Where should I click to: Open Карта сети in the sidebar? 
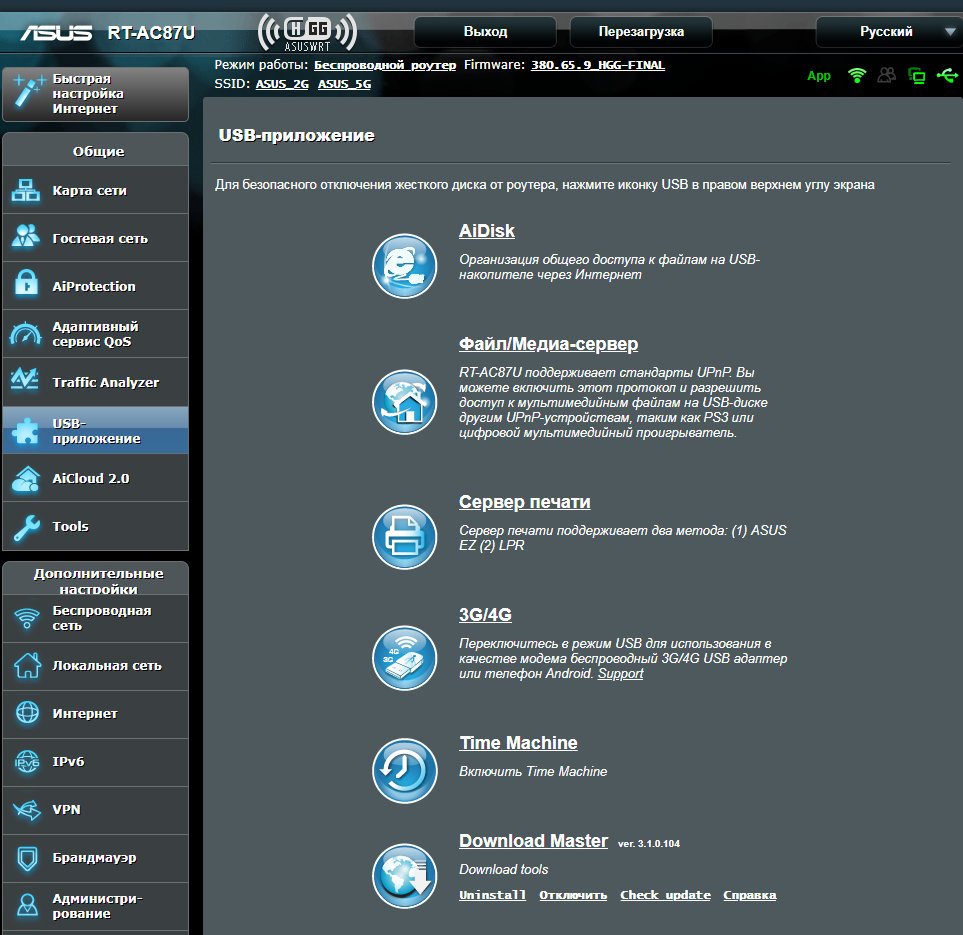pos(95,190)
